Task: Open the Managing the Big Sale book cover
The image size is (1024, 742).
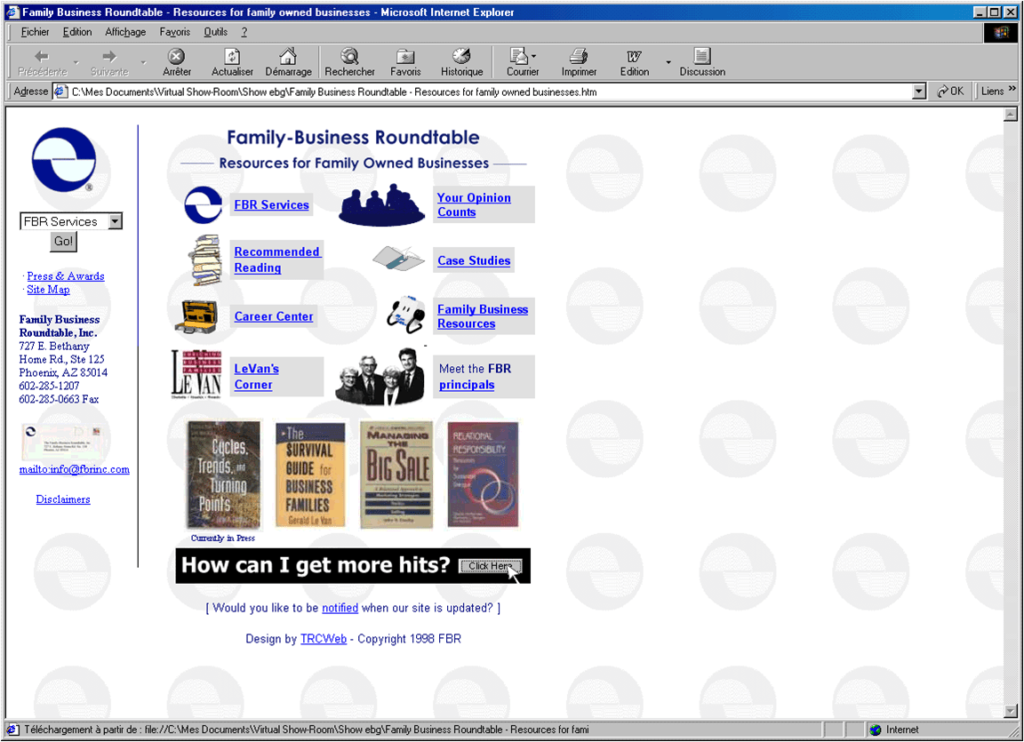Action: (397, 475)
